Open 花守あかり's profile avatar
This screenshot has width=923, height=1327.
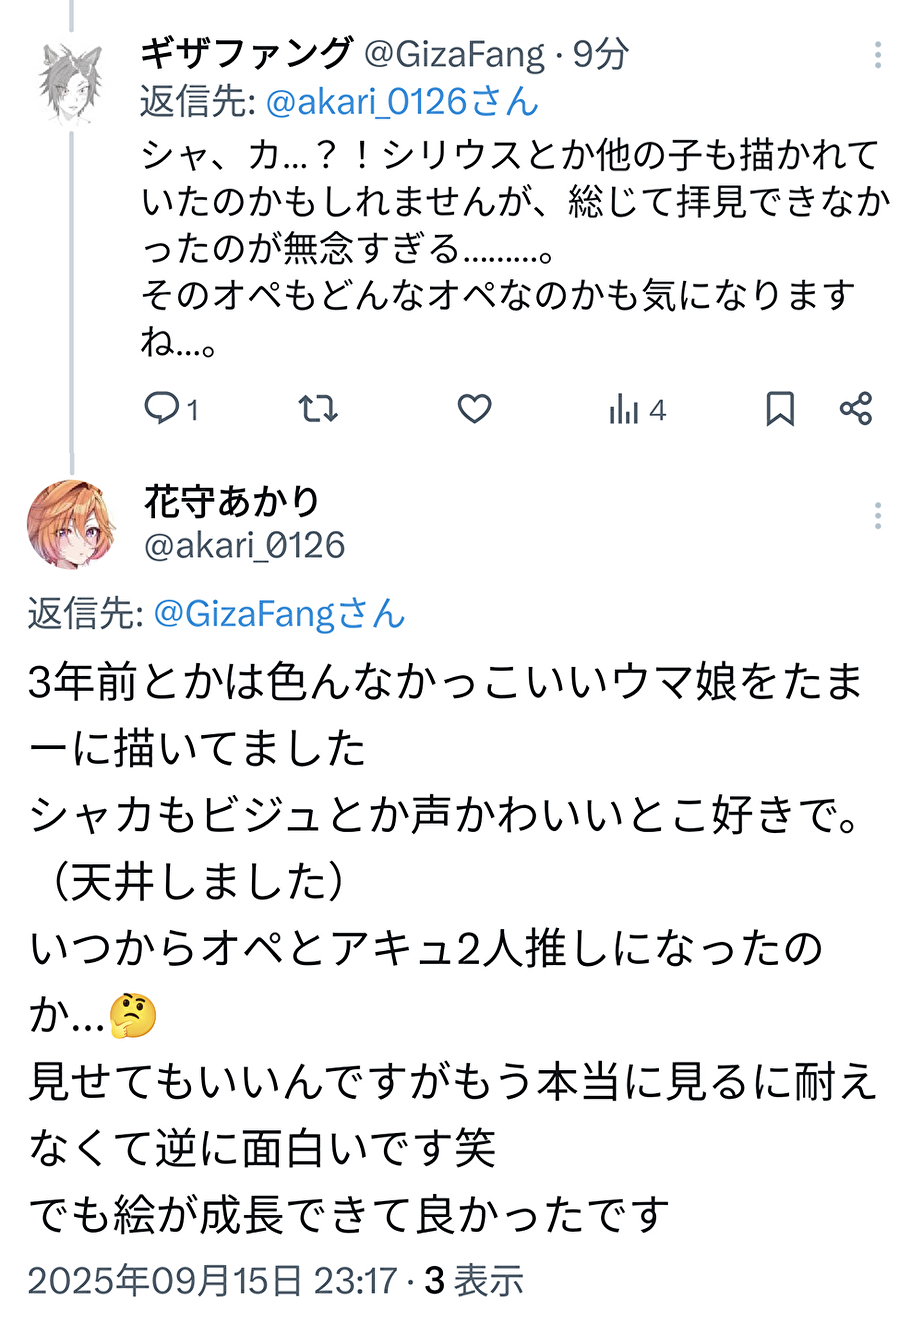[71, 524]
